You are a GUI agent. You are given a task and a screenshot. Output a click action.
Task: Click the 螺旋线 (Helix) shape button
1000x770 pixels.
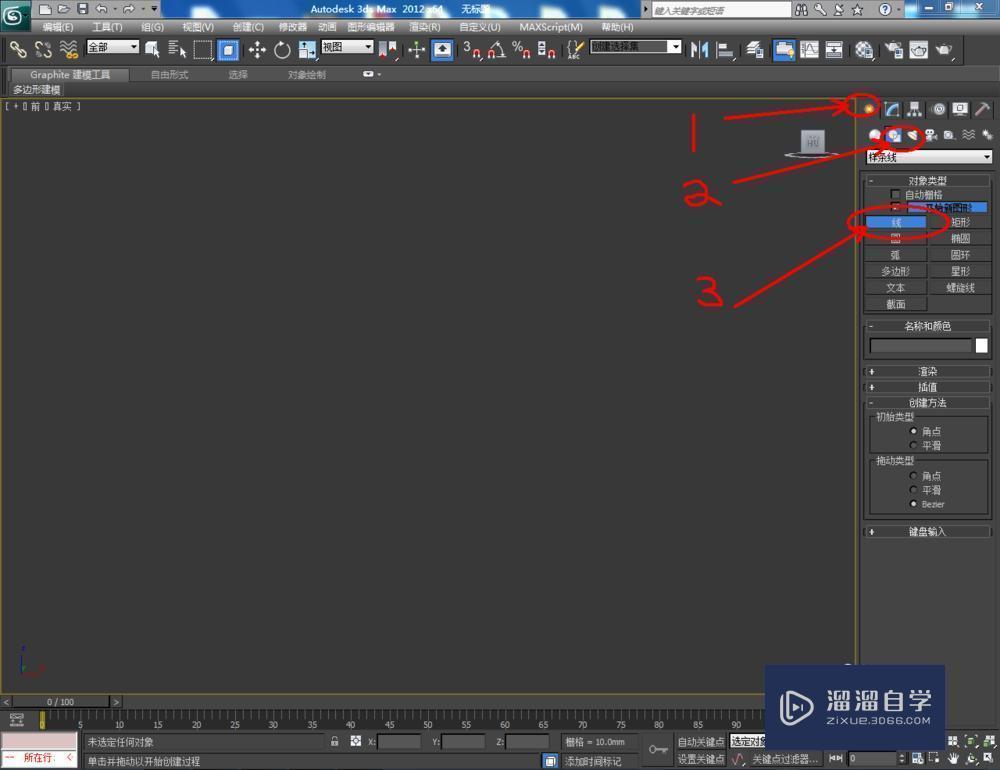click(x=959, y=287)
